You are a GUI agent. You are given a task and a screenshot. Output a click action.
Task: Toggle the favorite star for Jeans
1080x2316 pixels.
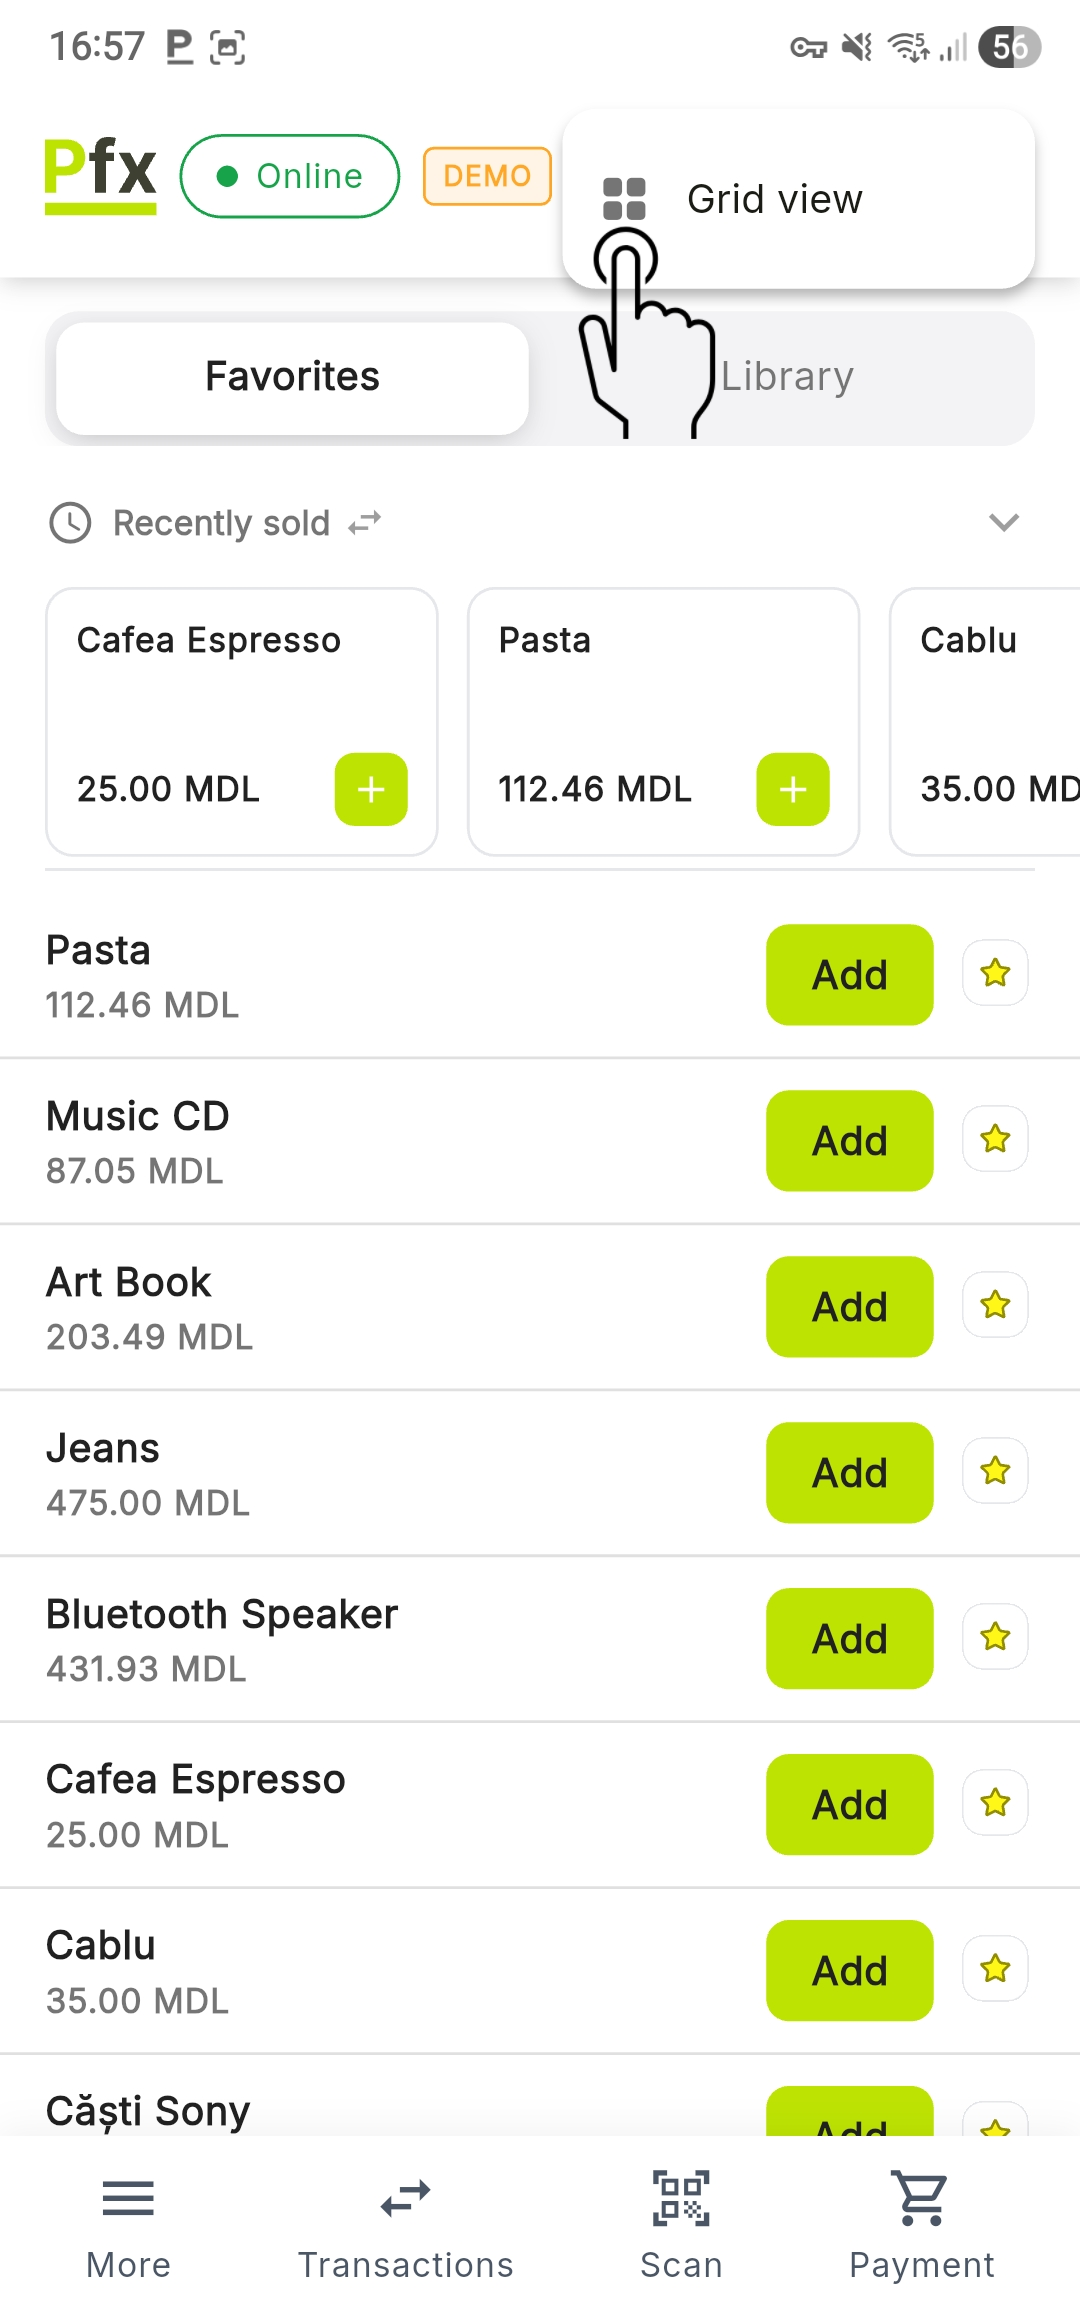click(995, 1471)
